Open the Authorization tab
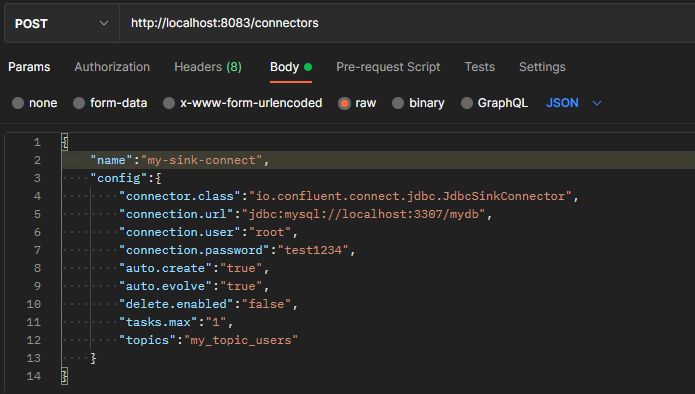The height and width of the screenshot is (394, 695). coord(112,67)
